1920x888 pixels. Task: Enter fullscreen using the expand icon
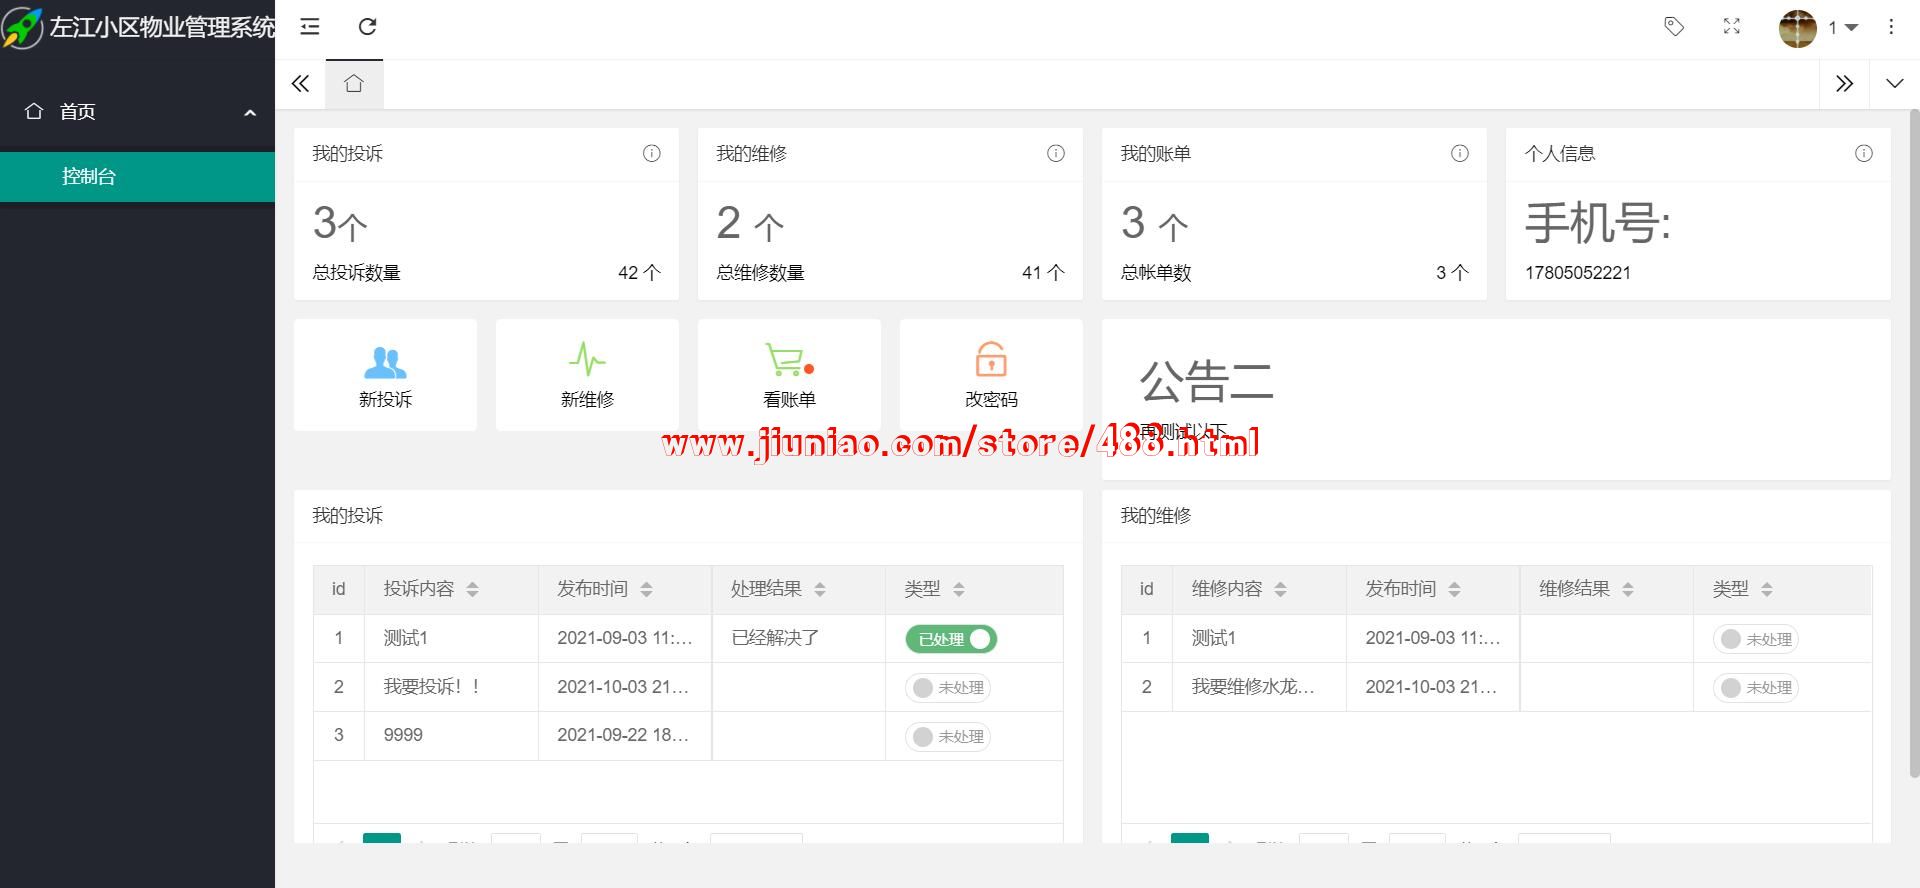1732,27
